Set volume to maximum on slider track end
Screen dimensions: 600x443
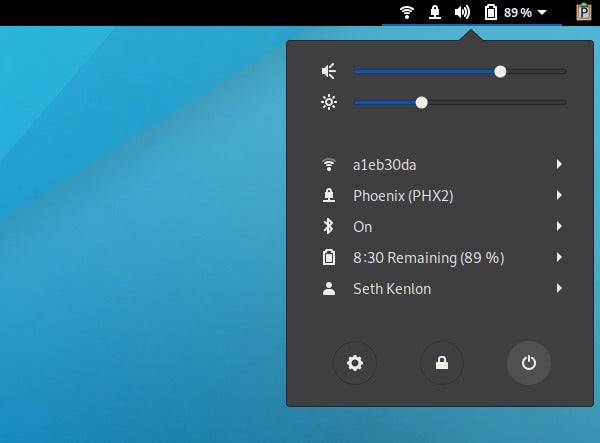(x=564, y=72)
